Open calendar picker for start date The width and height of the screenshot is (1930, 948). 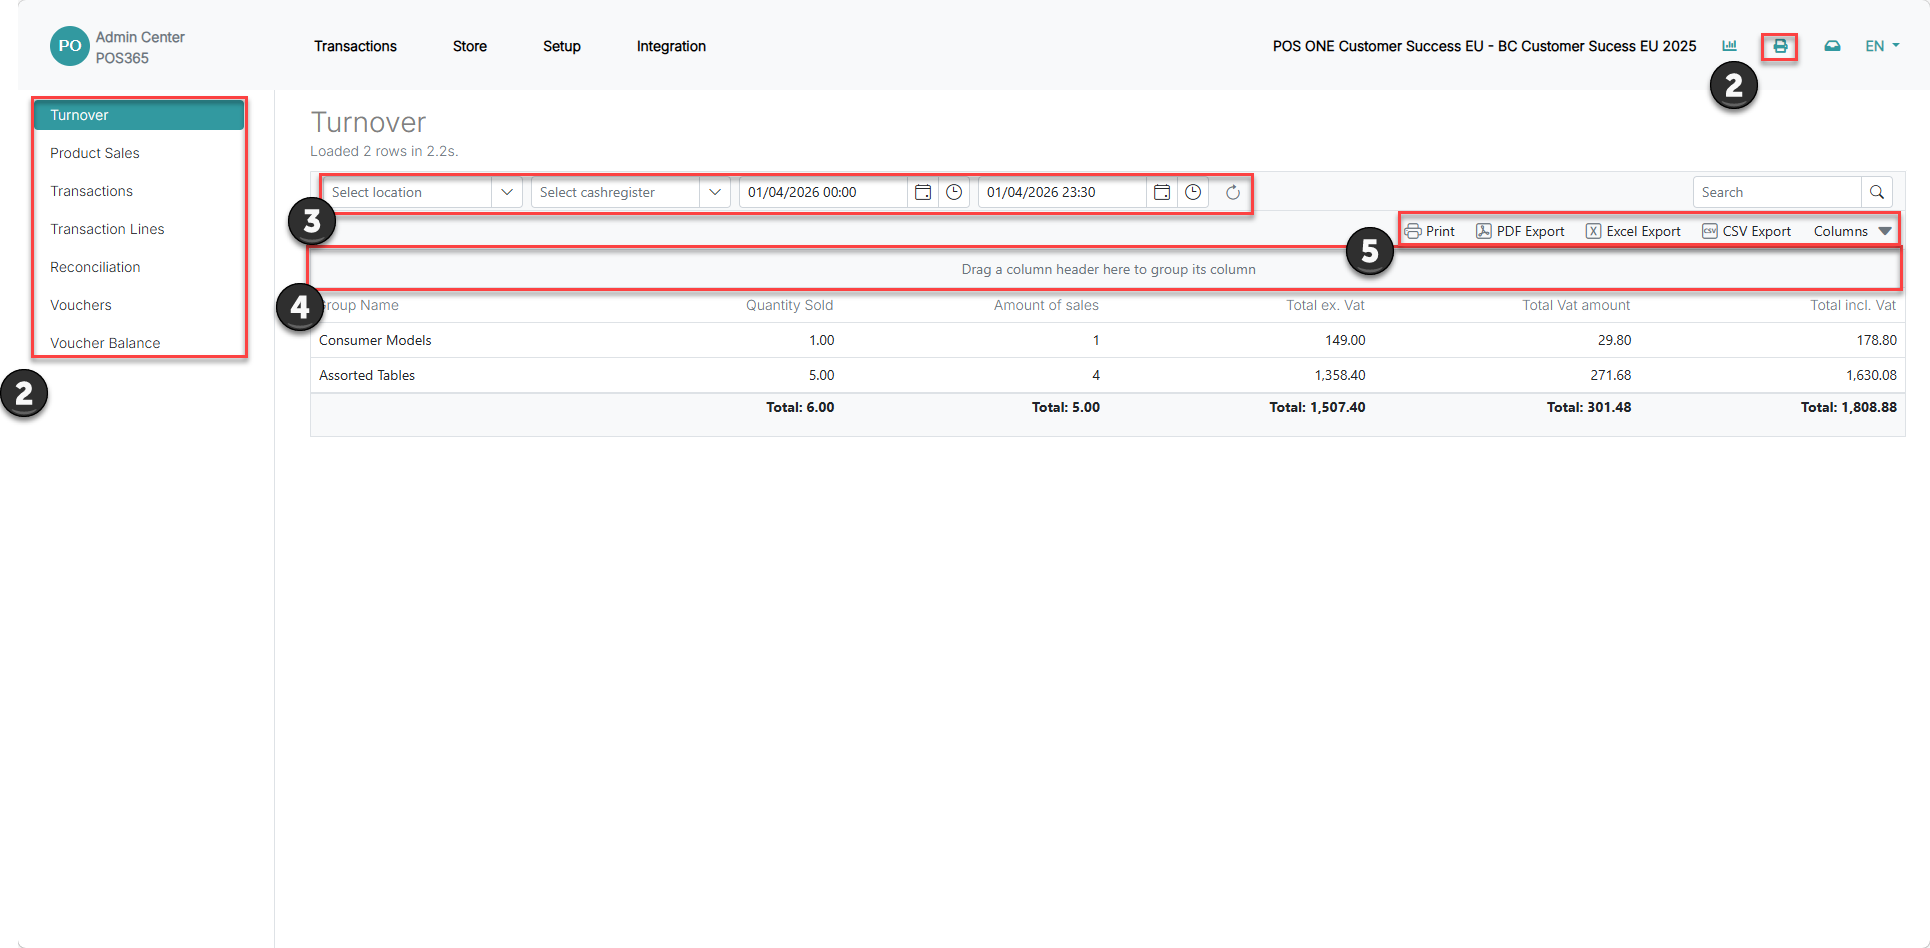[x=923, y=192]
